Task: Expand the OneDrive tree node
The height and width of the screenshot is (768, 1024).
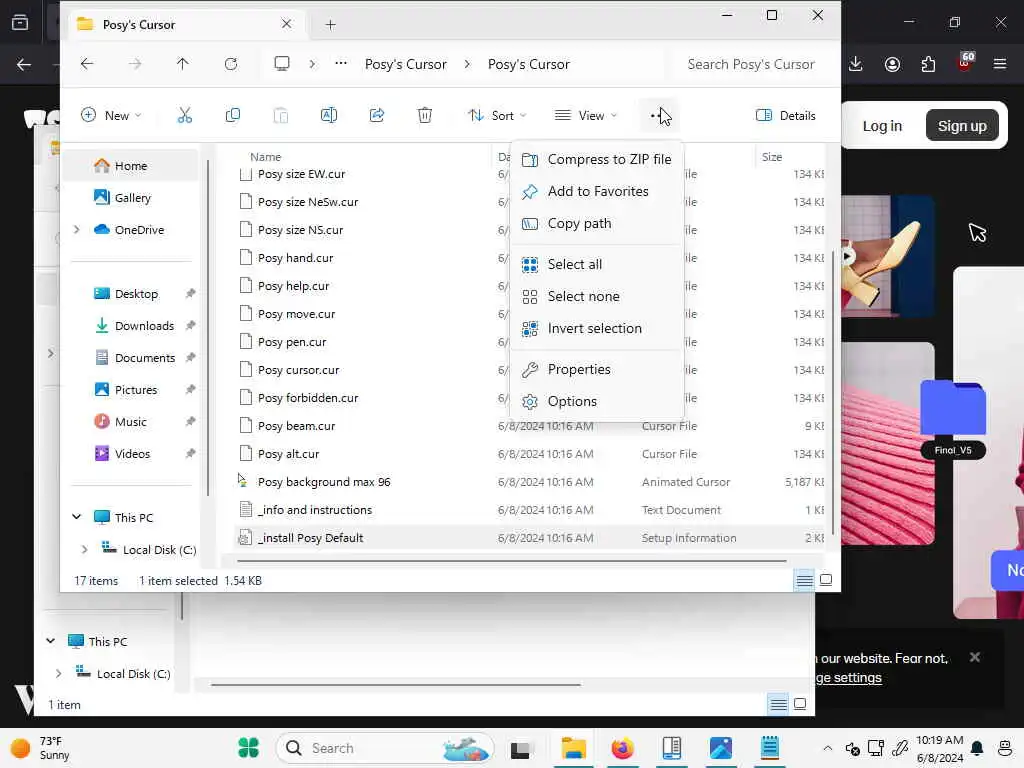Action: (76, 230)
